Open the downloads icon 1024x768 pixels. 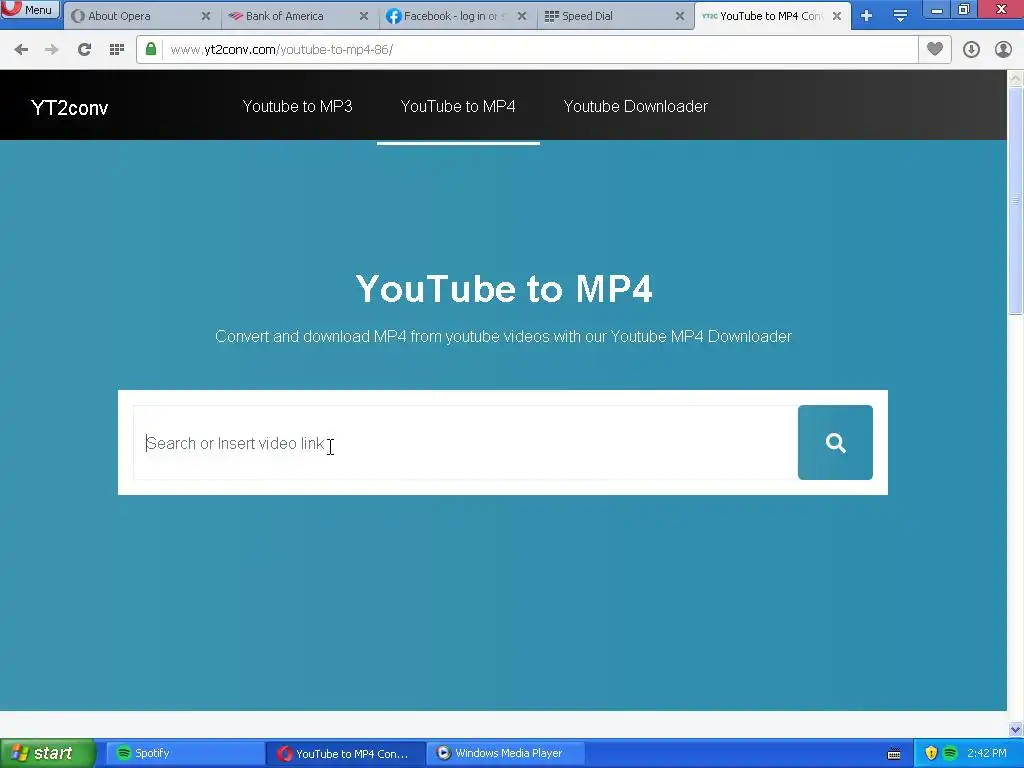point(971,50)
